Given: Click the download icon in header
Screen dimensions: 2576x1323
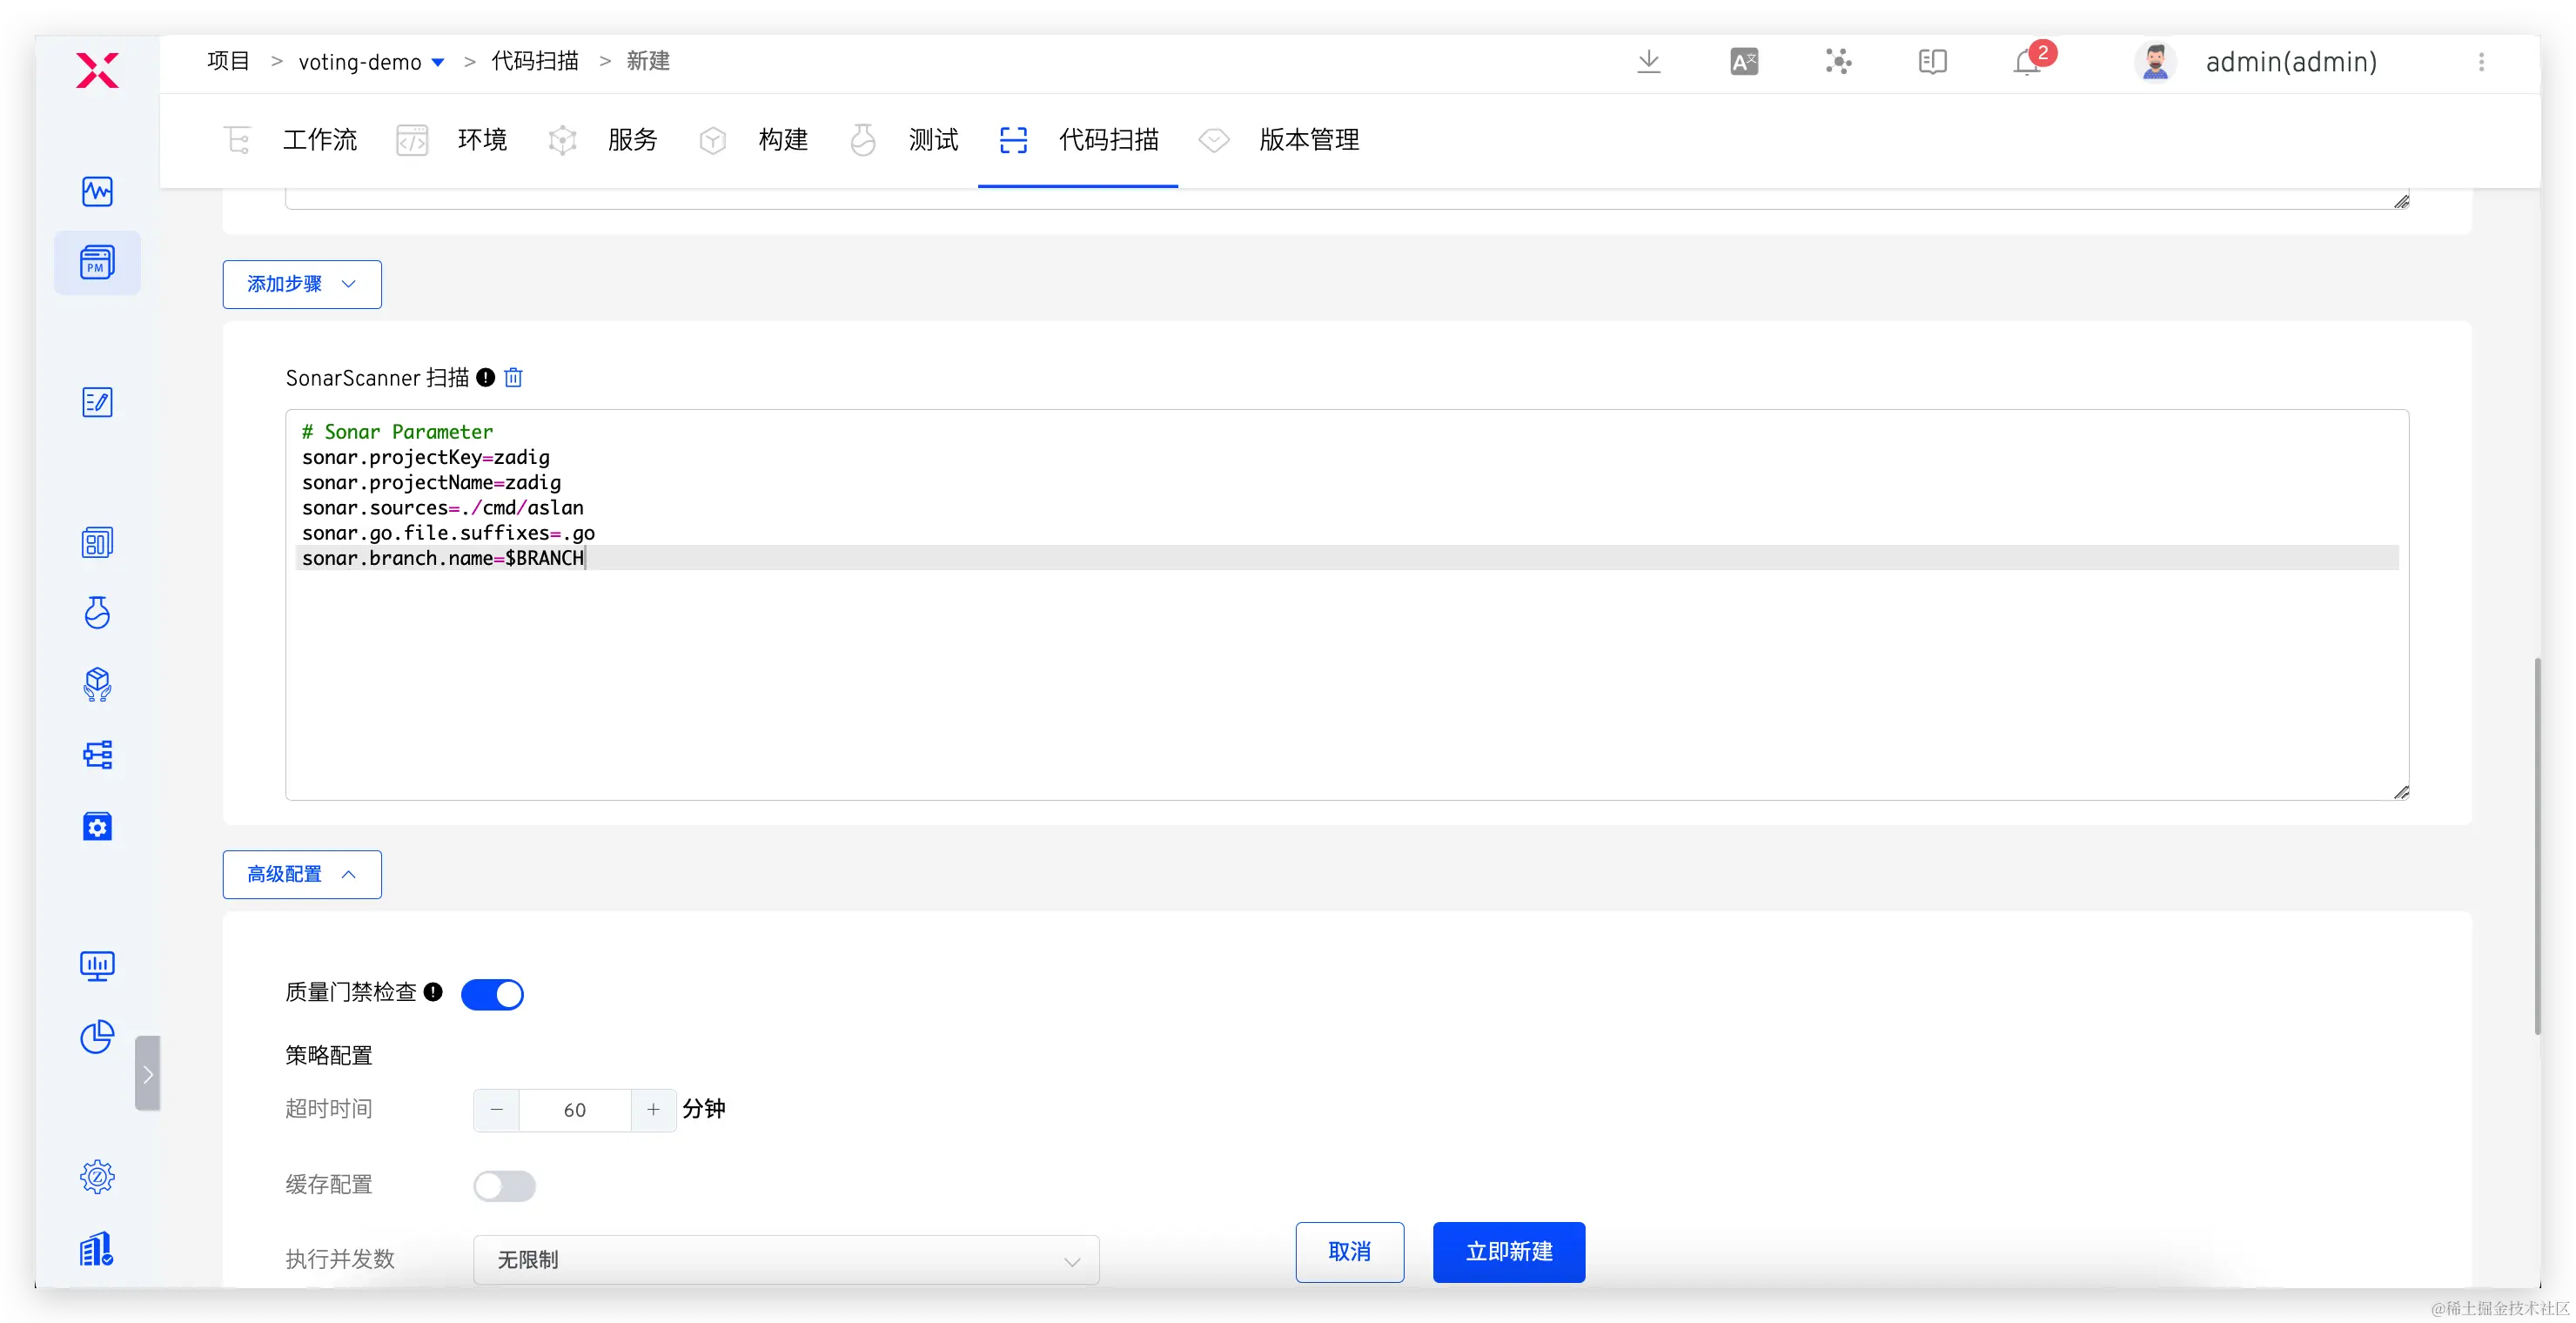Looking at the screenshot, I should pos(1649,62).
